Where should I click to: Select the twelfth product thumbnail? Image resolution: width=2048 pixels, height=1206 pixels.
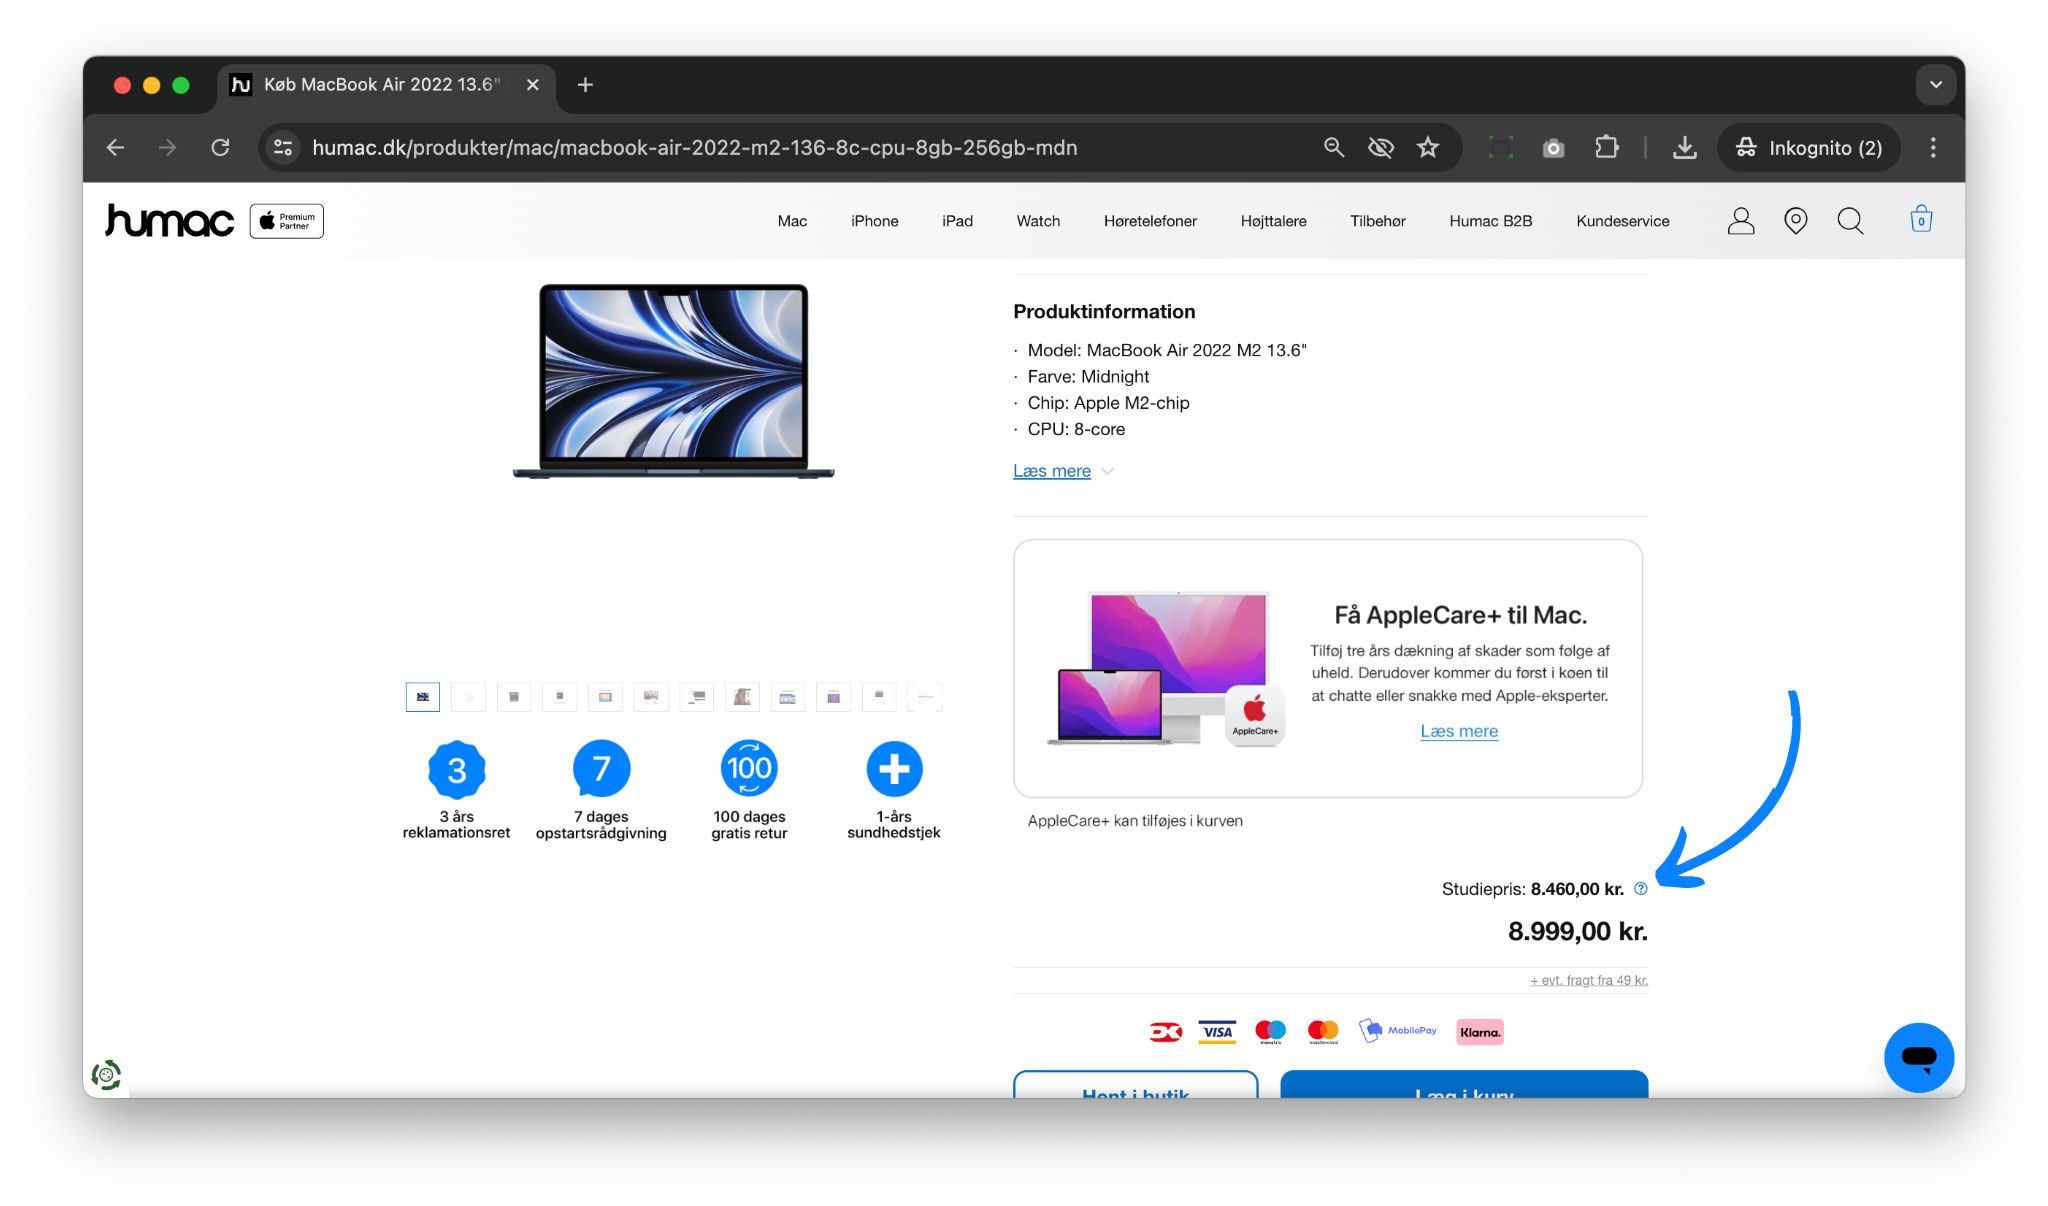[x=925, y=697]
